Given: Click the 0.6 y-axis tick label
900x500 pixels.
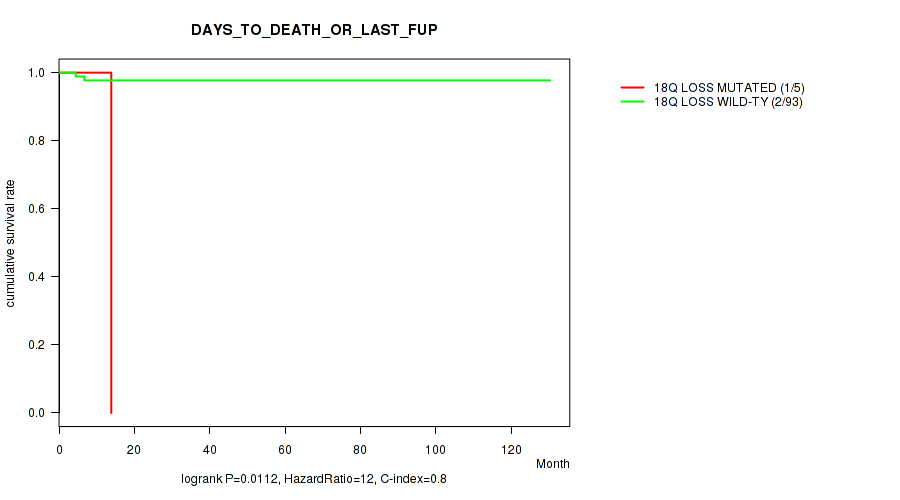Looking at the screenshot, I should (37, 209).
